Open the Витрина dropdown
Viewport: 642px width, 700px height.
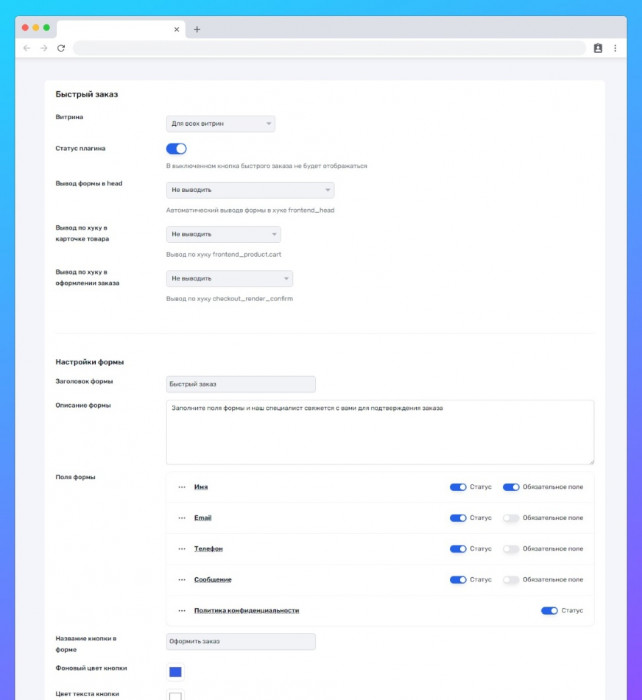point(220,124)
